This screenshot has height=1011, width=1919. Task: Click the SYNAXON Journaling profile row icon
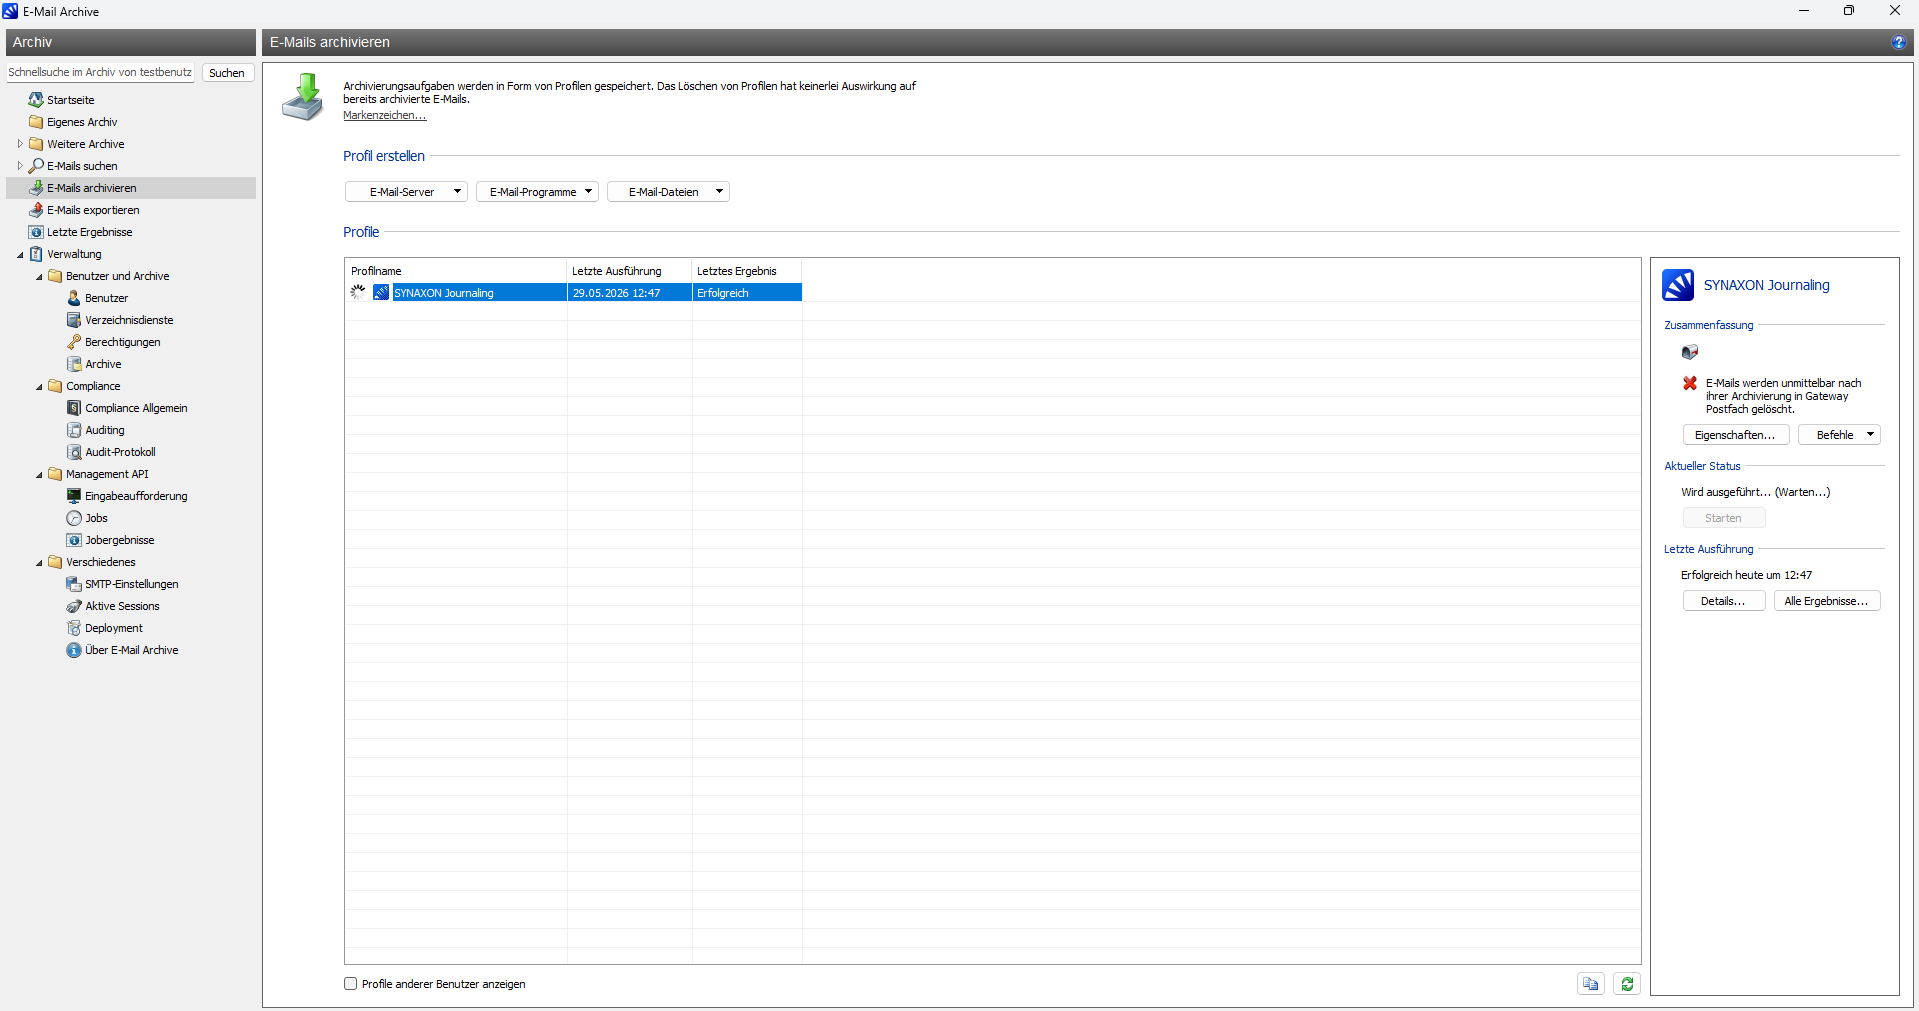coord(381,292)
